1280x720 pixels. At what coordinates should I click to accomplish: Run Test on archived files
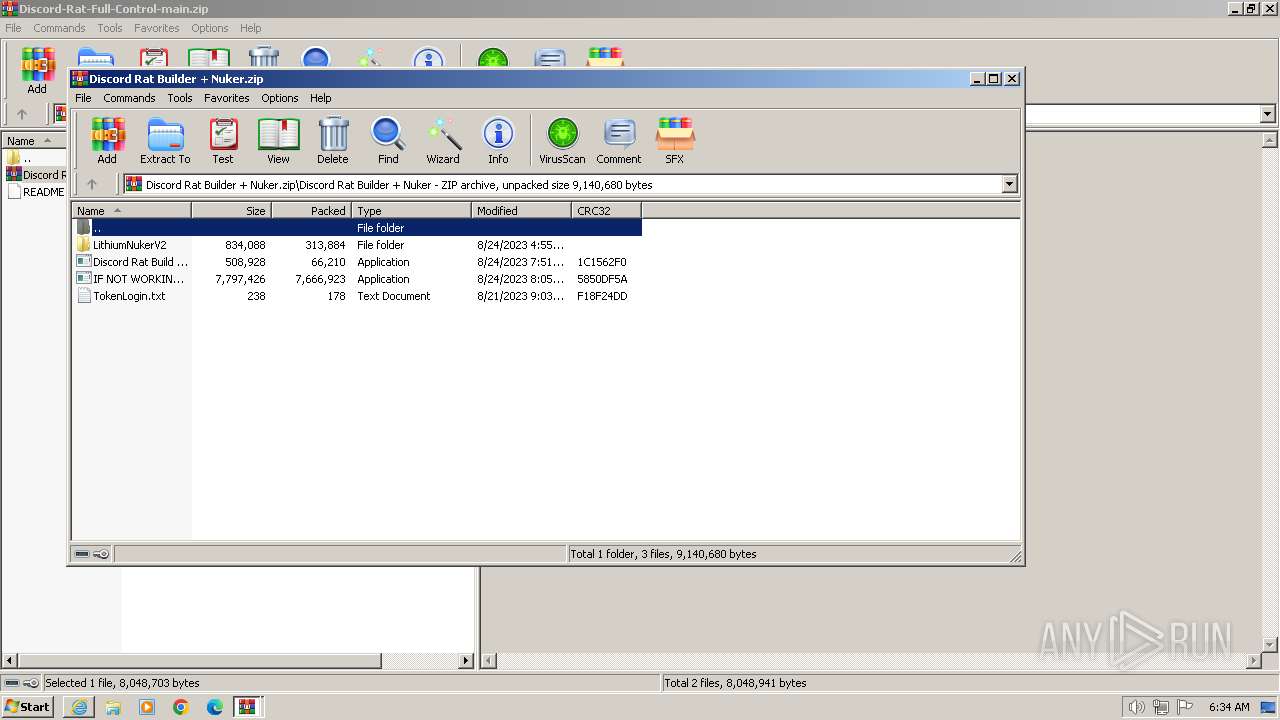[223, 140]
